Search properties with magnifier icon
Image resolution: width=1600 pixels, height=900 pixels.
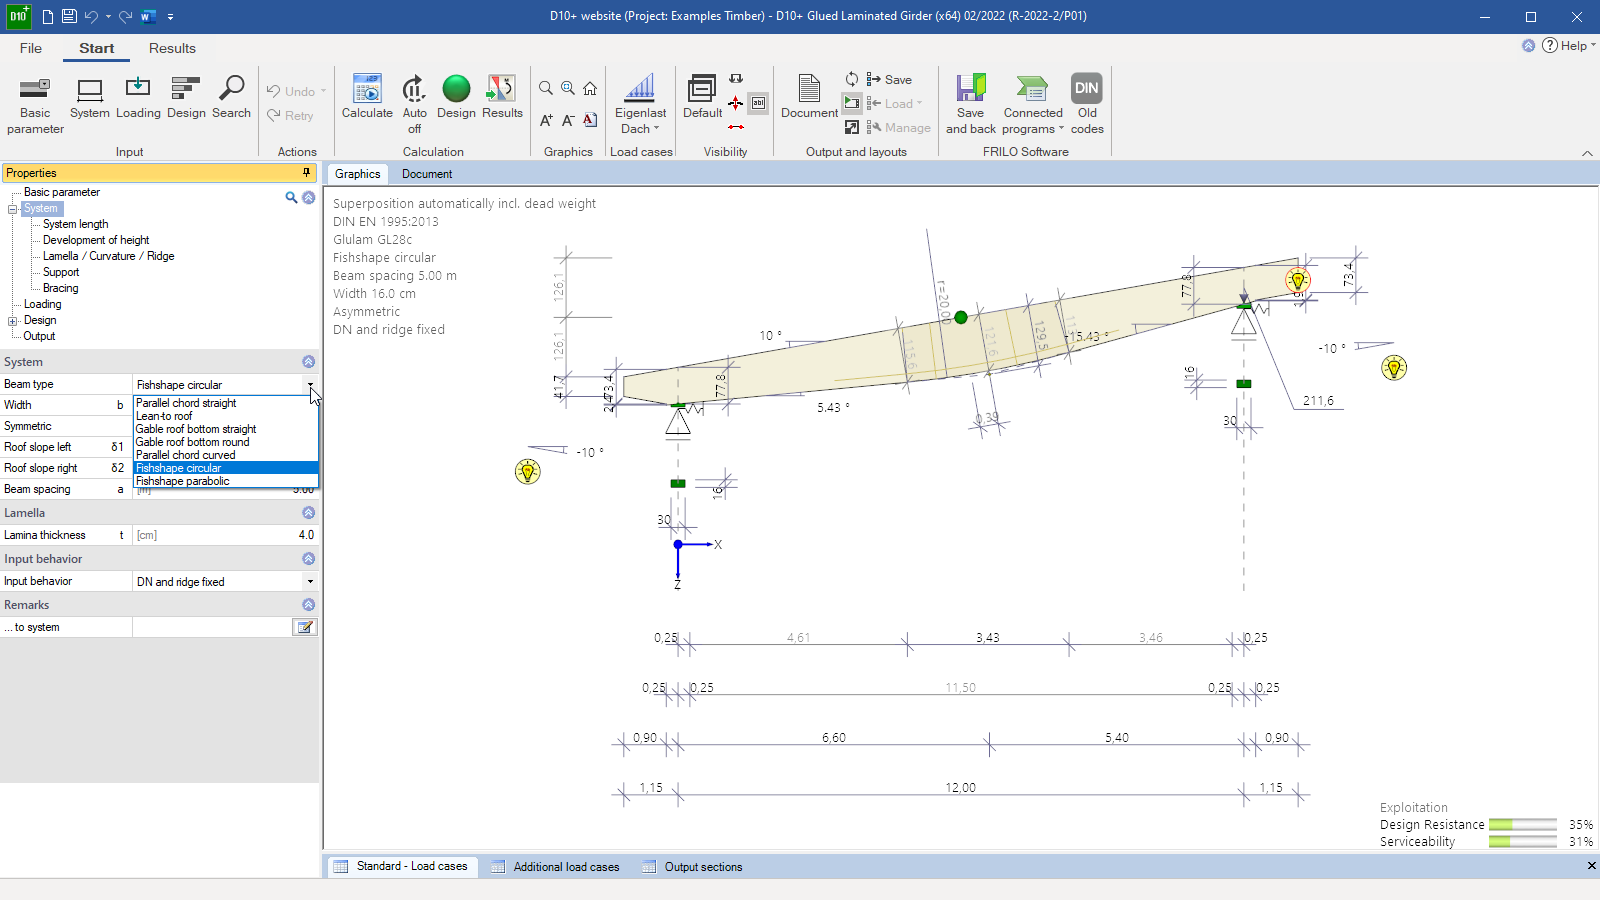[291, 198]
